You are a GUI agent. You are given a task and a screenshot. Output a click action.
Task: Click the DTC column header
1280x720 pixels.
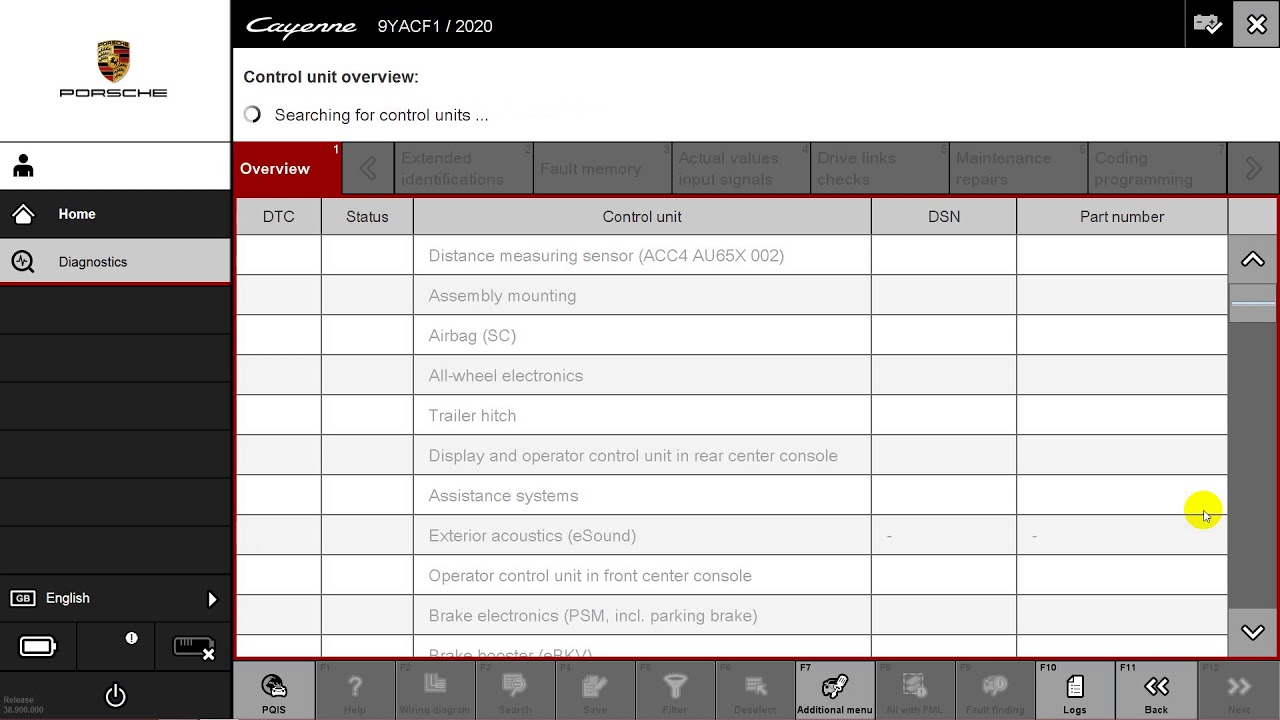tap(278, 216)
